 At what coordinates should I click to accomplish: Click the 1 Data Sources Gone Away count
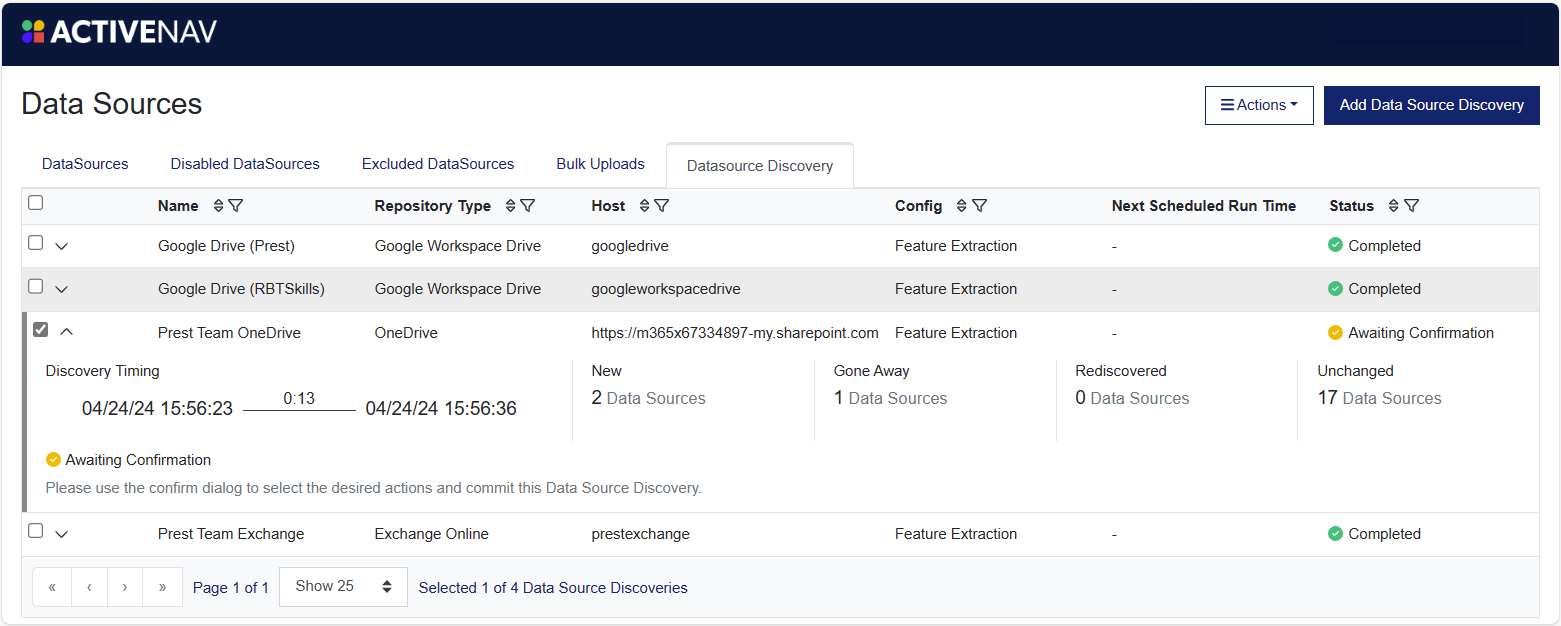(891, 398)
